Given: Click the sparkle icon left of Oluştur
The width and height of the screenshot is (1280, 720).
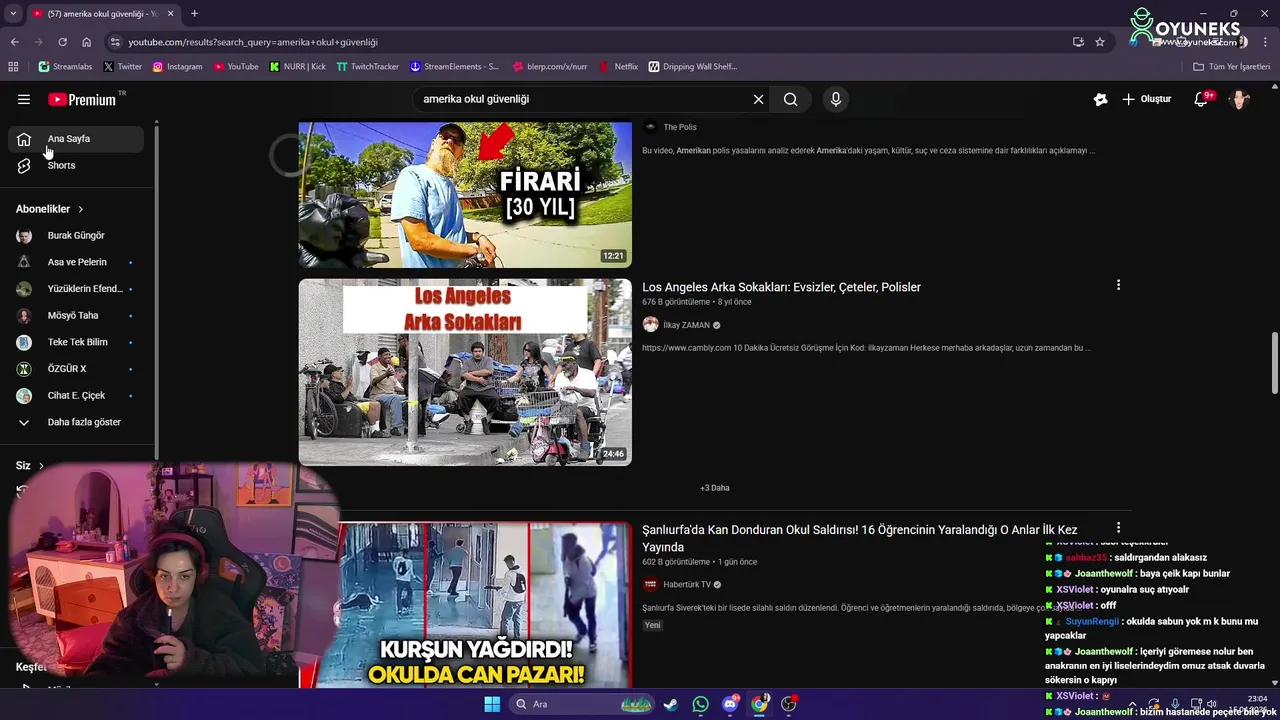Looking at the screenshot, I should point(1100,99).
